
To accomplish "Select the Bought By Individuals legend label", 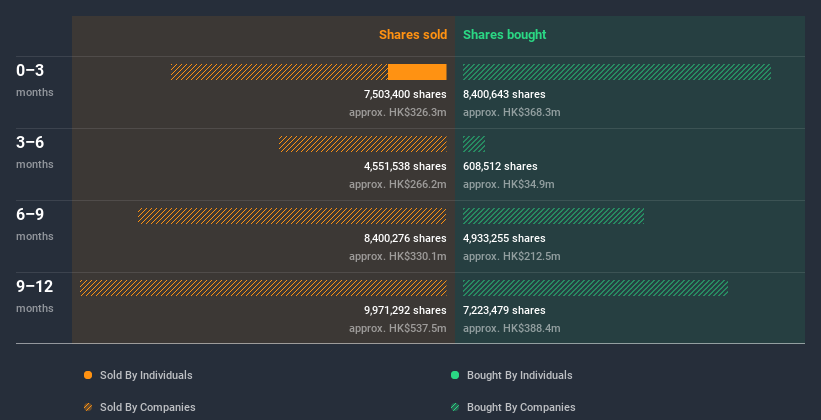I will coord(519,375).
